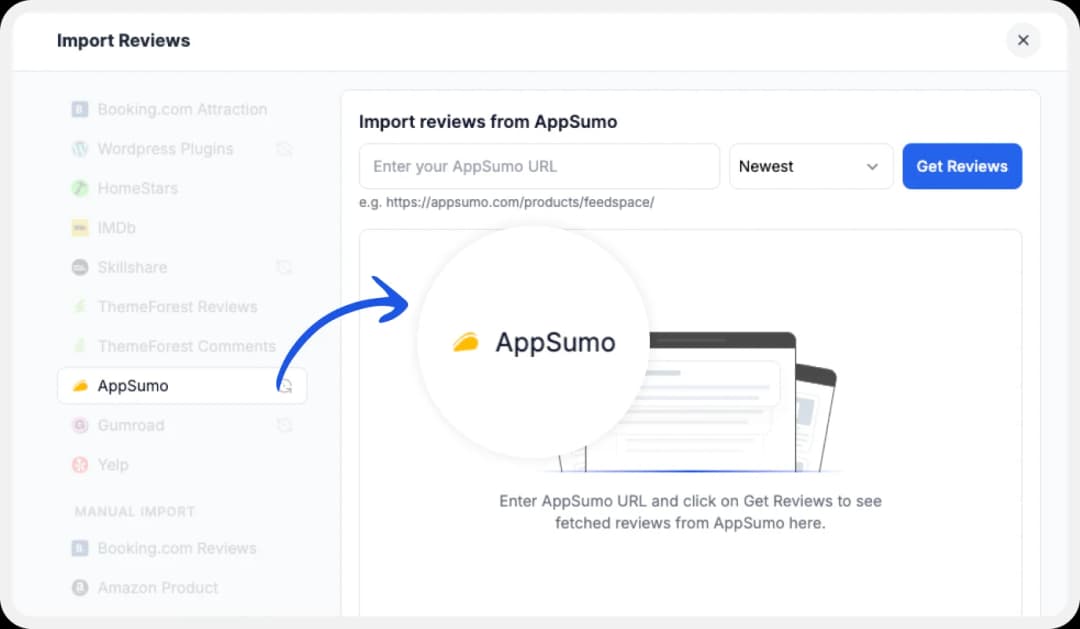This screenshot has width=1080, height=629.
Task: Click the Get Reviews button
Action: coord(962,166)
